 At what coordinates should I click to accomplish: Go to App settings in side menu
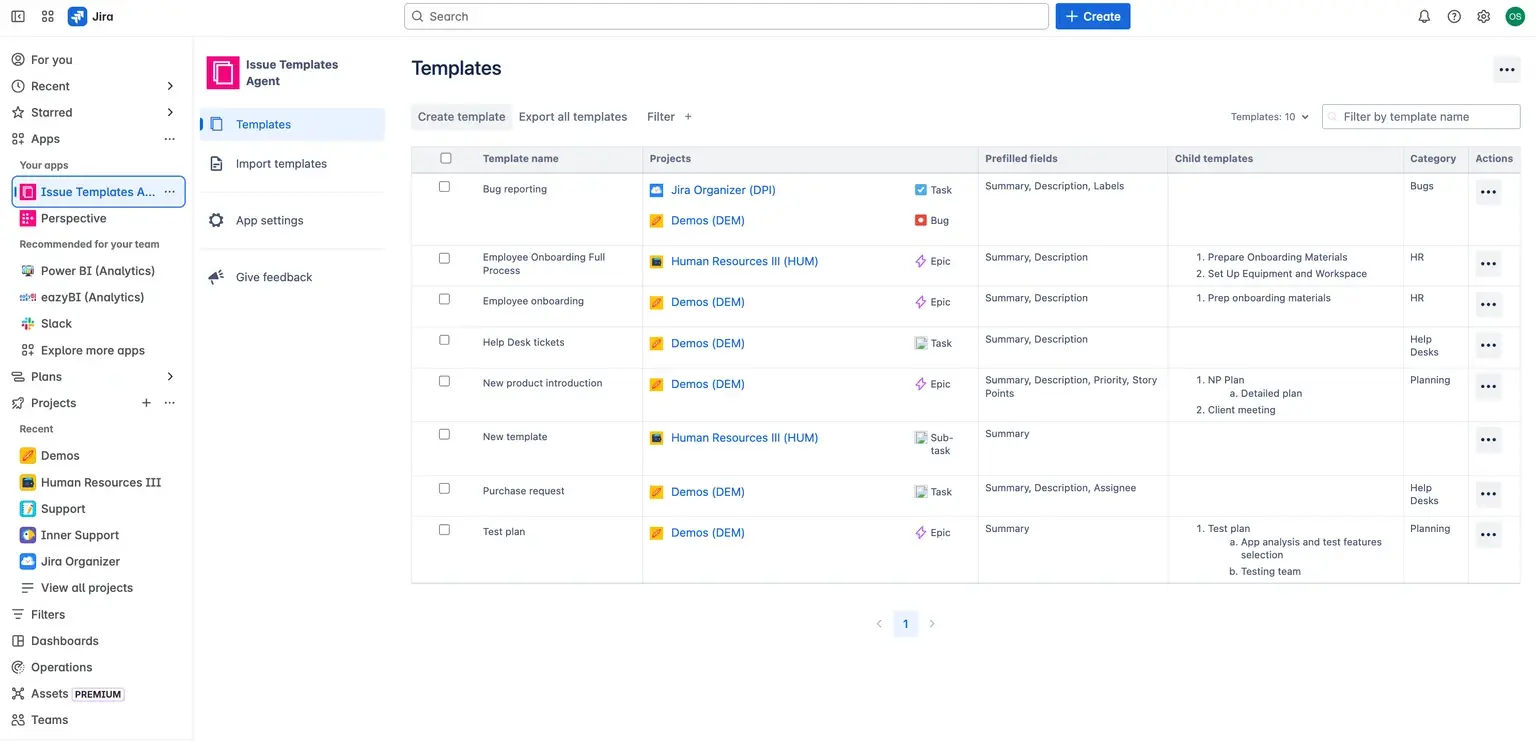269,221
